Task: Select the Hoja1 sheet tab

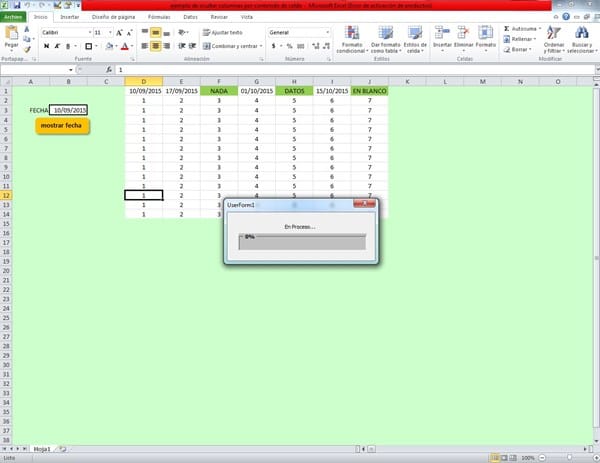Action: coord(42,449)
